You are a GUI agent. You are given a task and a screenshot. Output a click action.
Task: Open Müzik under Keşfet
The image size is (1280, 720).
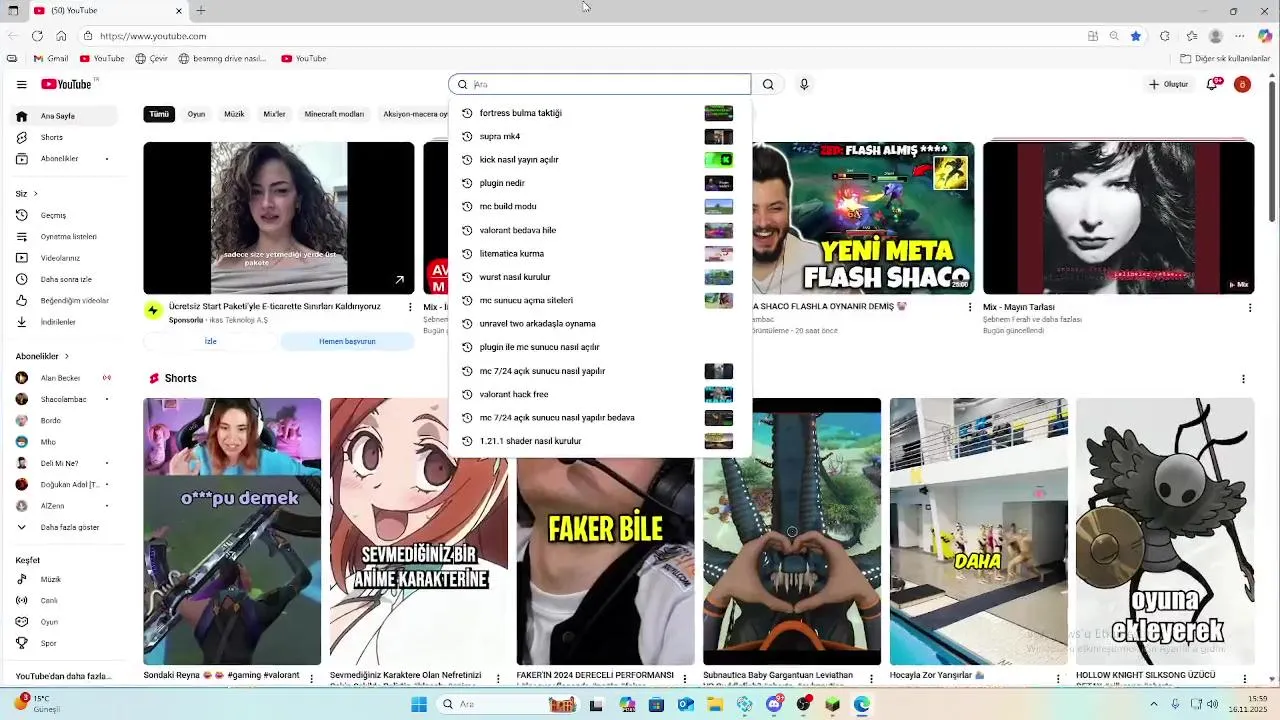(65, 579)
